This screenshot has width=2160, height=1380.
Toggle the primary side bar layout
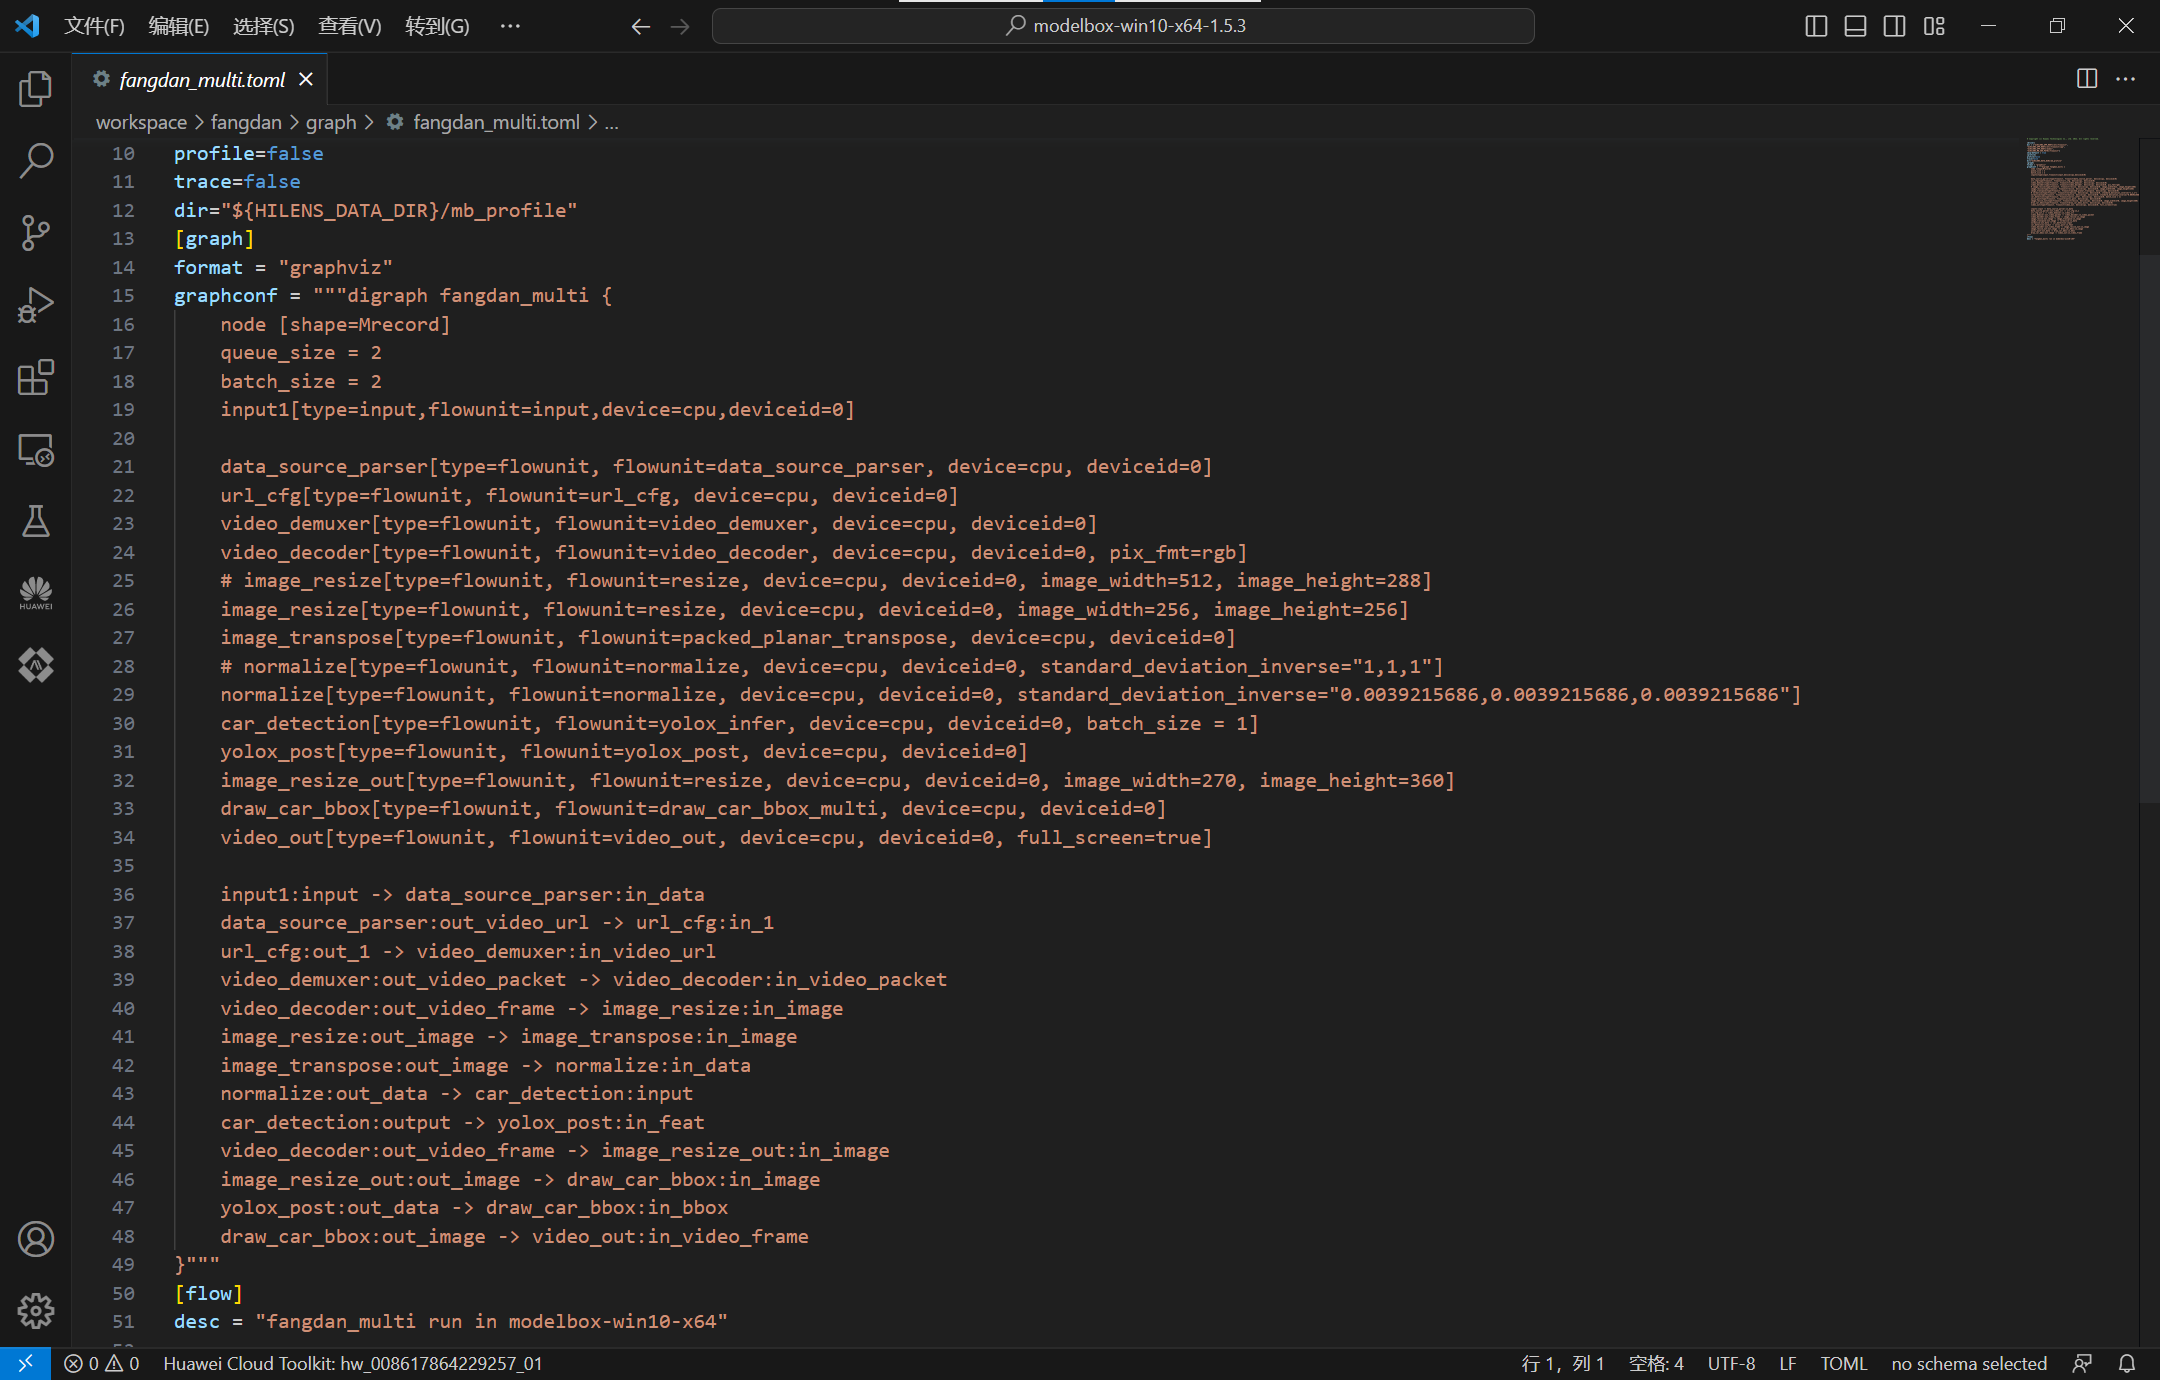tap(1816, 26)
